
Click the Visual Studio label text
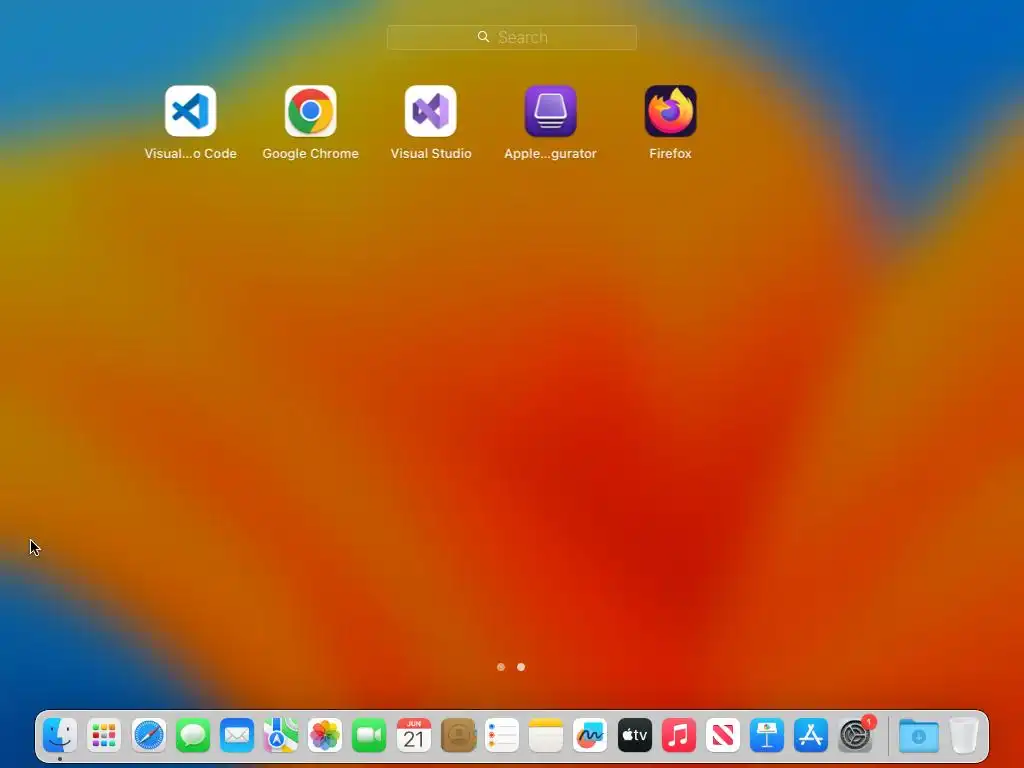point(430,153)
